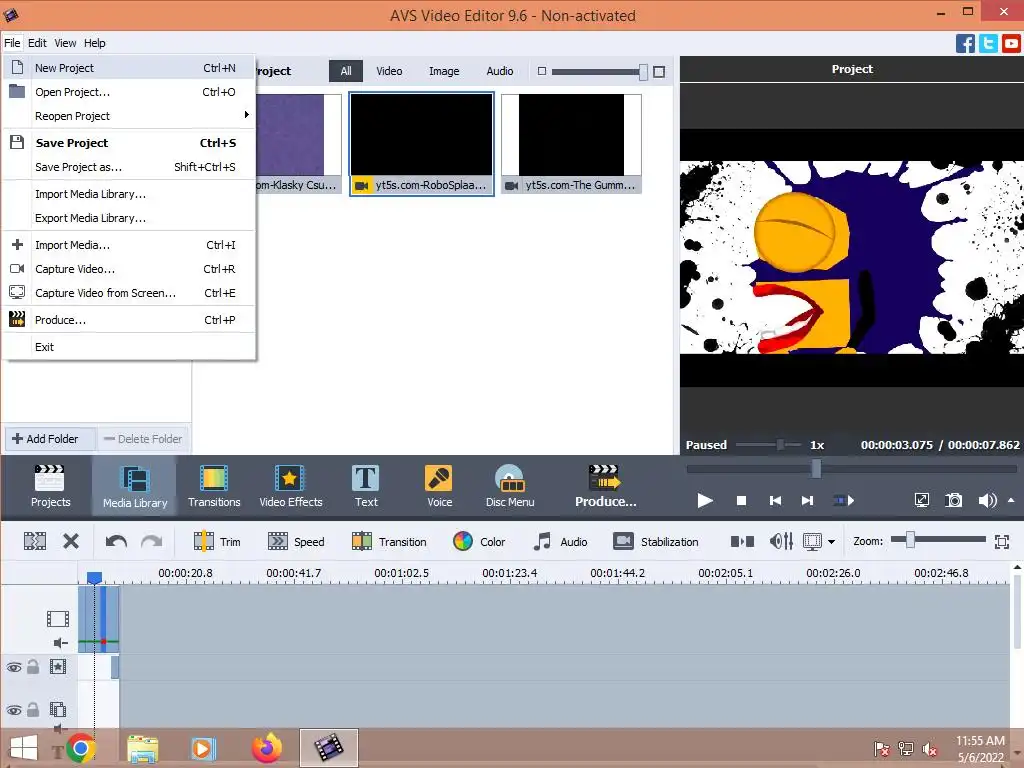Screen dimensions: 1024x768
Task: Switch preview to full screen
Action: (x=921, y=501)
